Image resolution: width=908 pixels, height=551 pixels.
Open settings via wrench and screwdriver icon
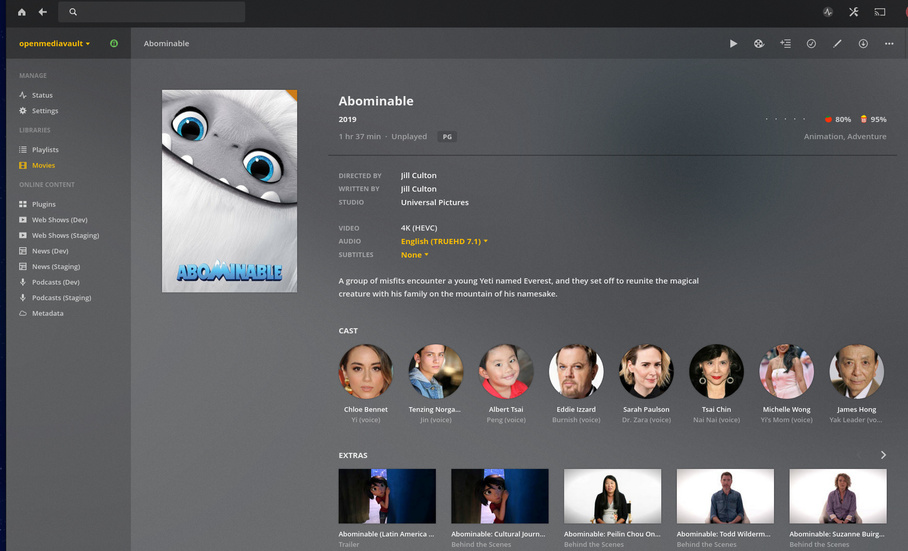[854, 12]
